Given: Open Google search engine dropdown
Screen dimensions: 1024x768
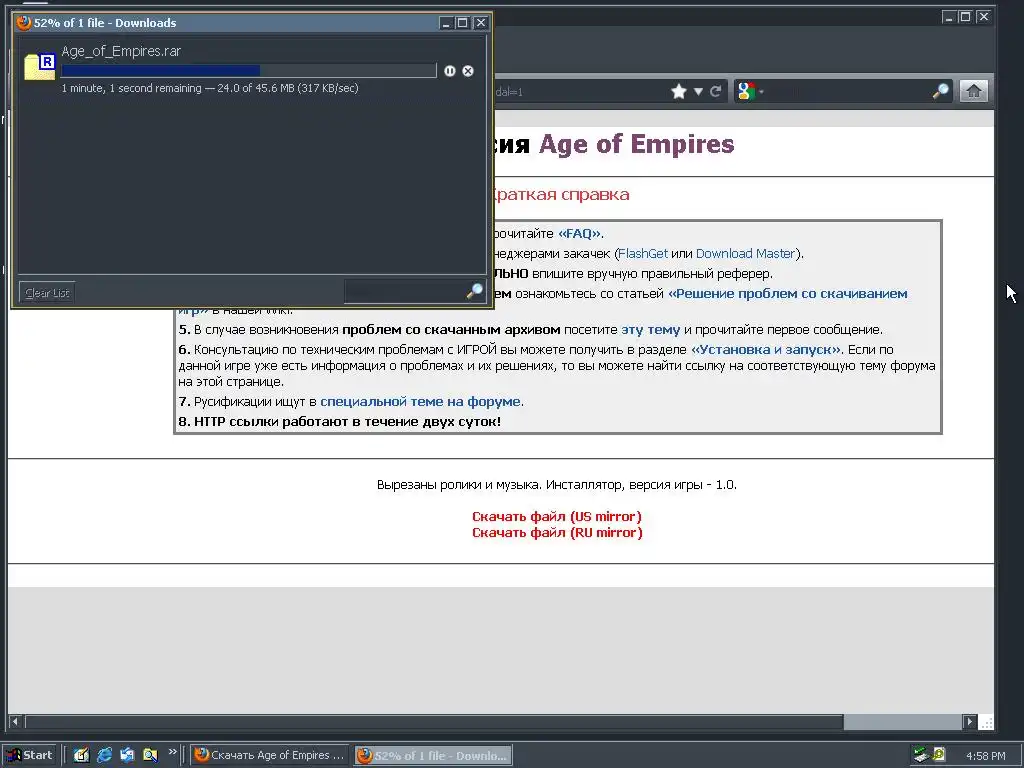Looking at the screenshot, I should point(750,91).
